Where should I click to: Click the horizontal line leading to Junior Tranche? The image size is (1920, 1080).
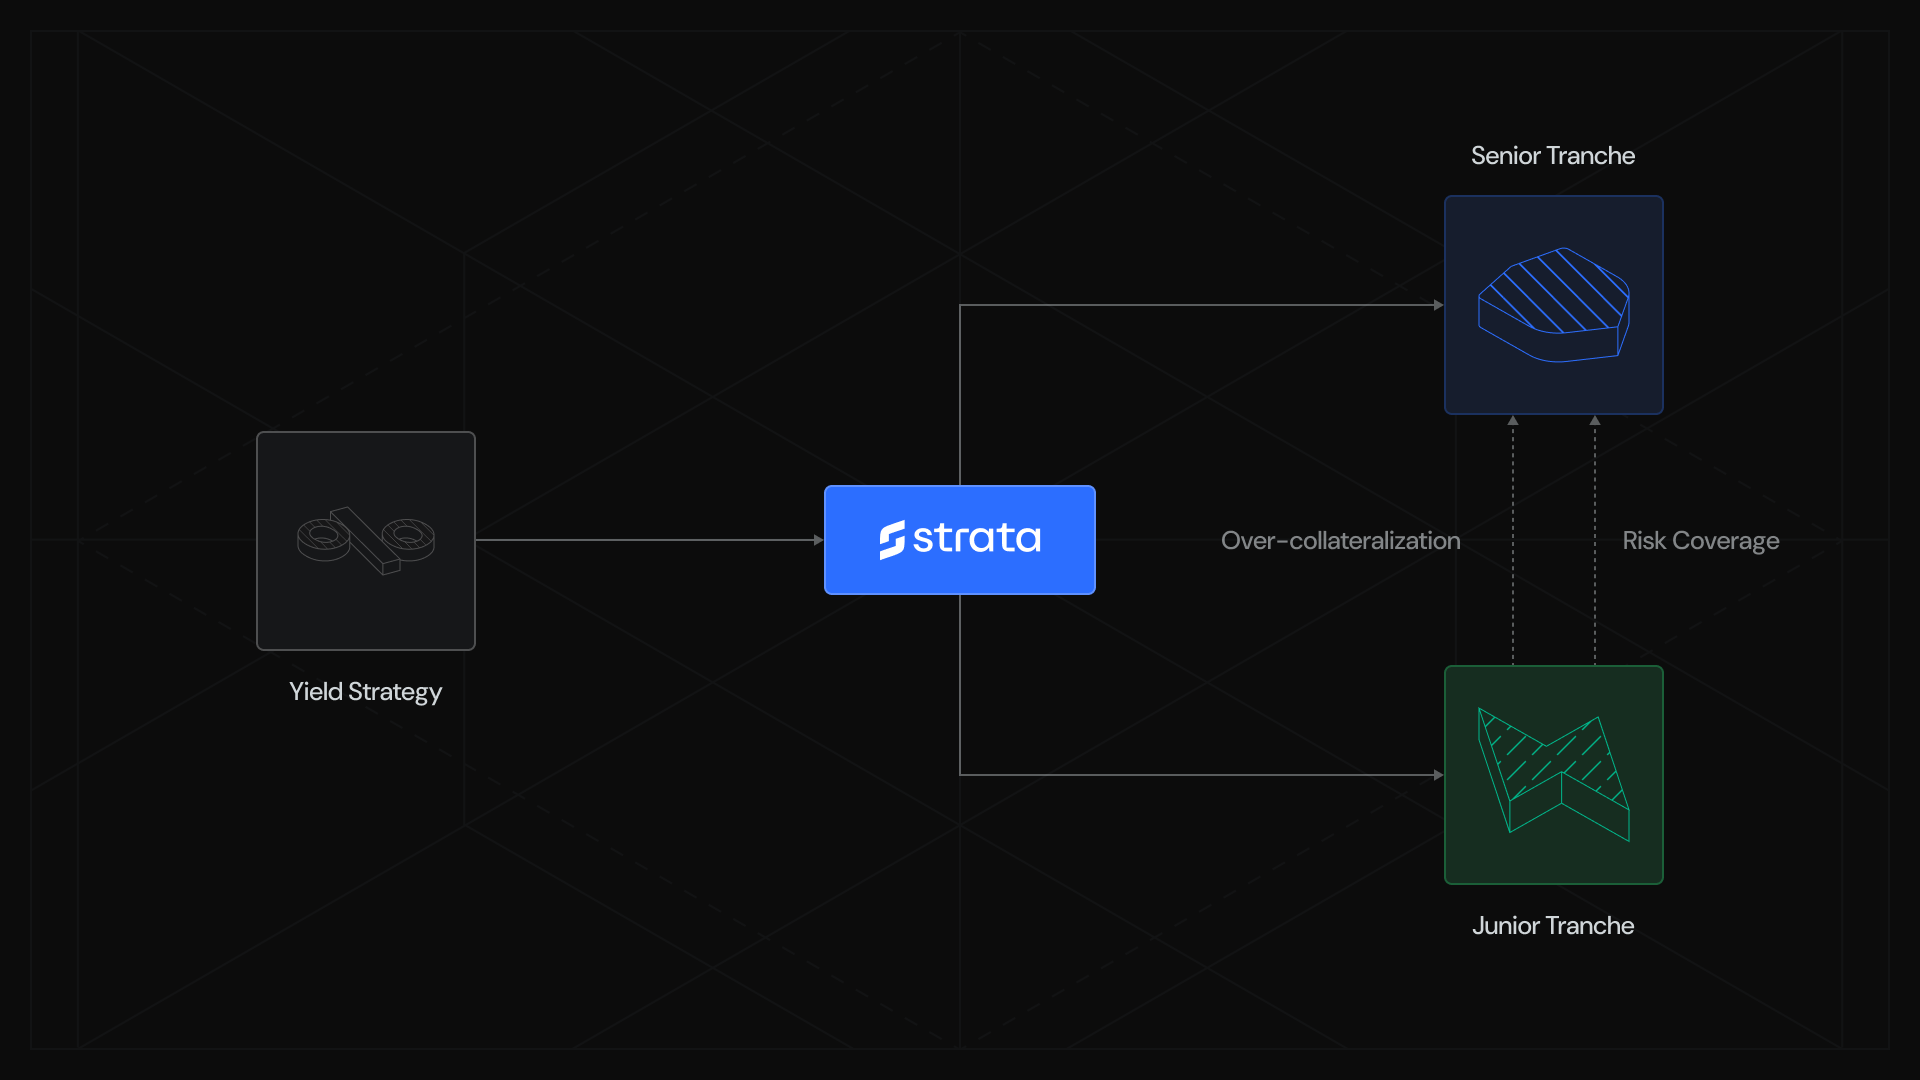pyautogui.click(x=1200, y=775)
